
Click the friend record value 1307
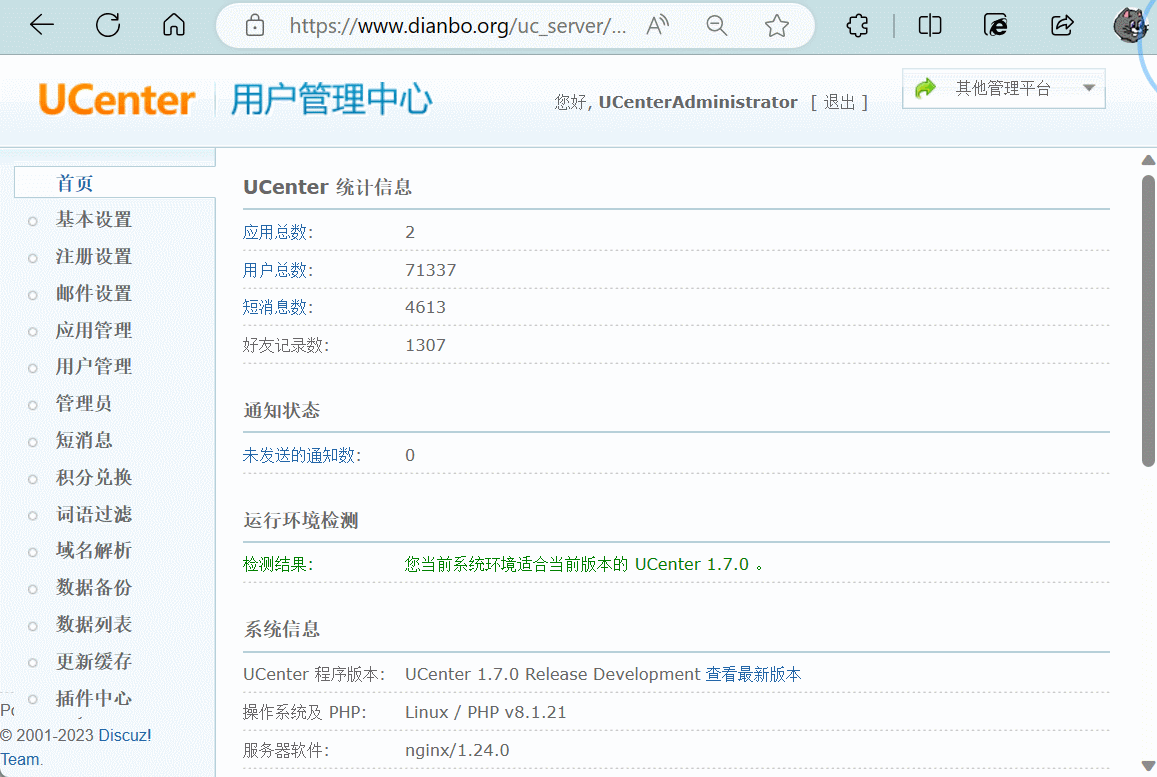tap(426, 345)
